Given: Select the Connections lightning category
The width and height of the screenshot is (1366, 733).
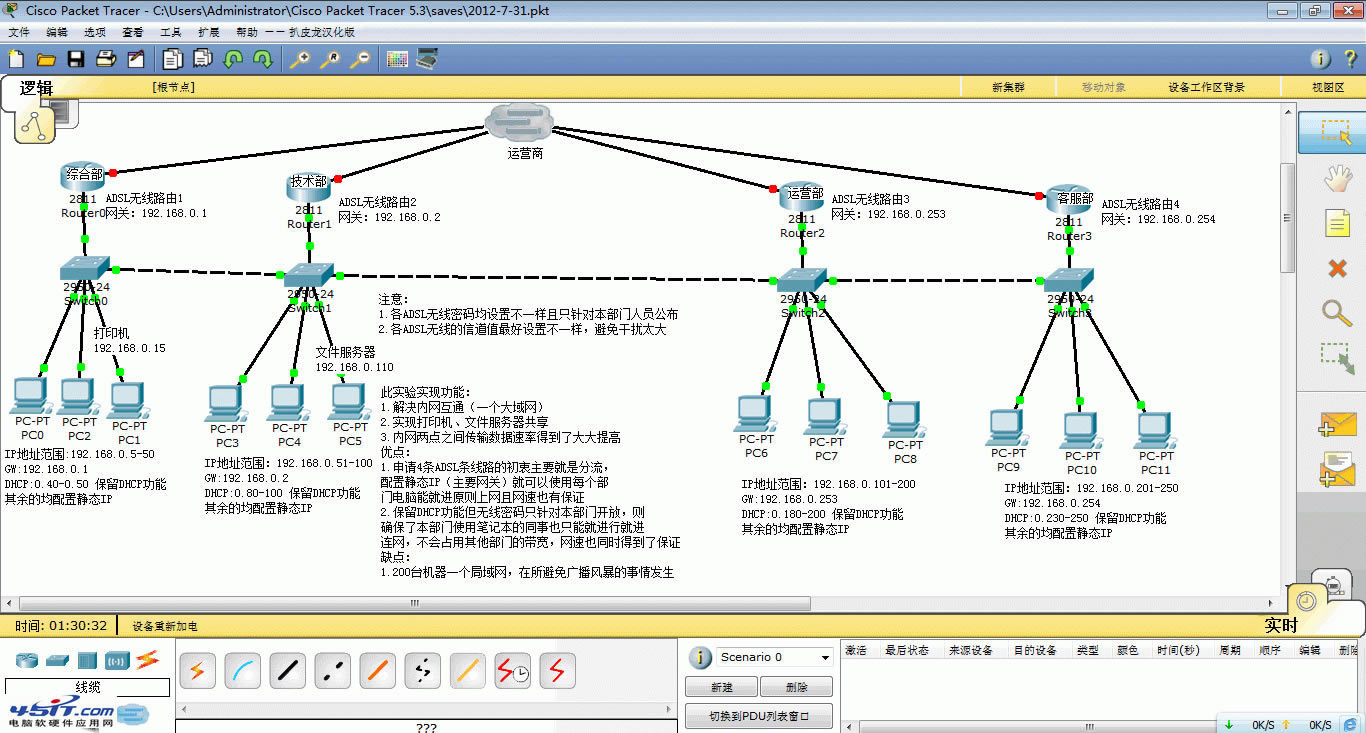Looking at the screenshot, I should coord(147,659).
